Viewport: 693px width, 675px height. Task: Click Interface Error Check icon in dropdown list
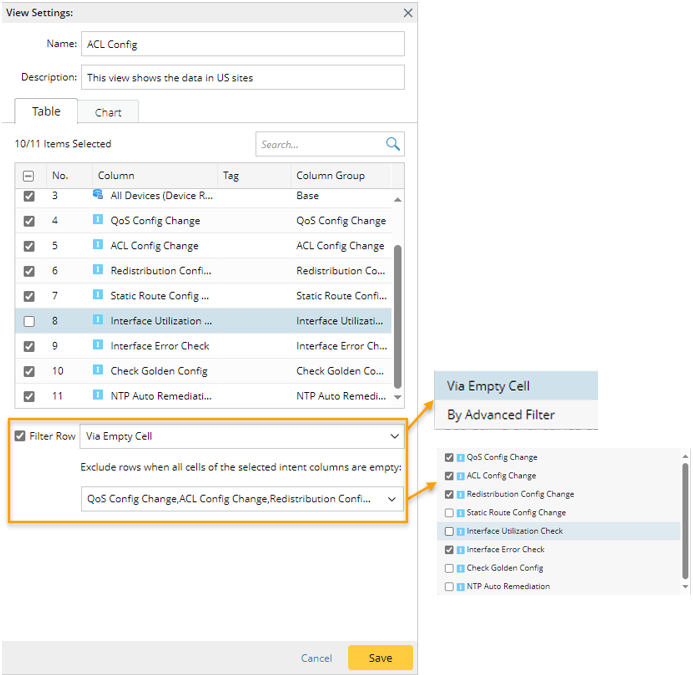461,550
